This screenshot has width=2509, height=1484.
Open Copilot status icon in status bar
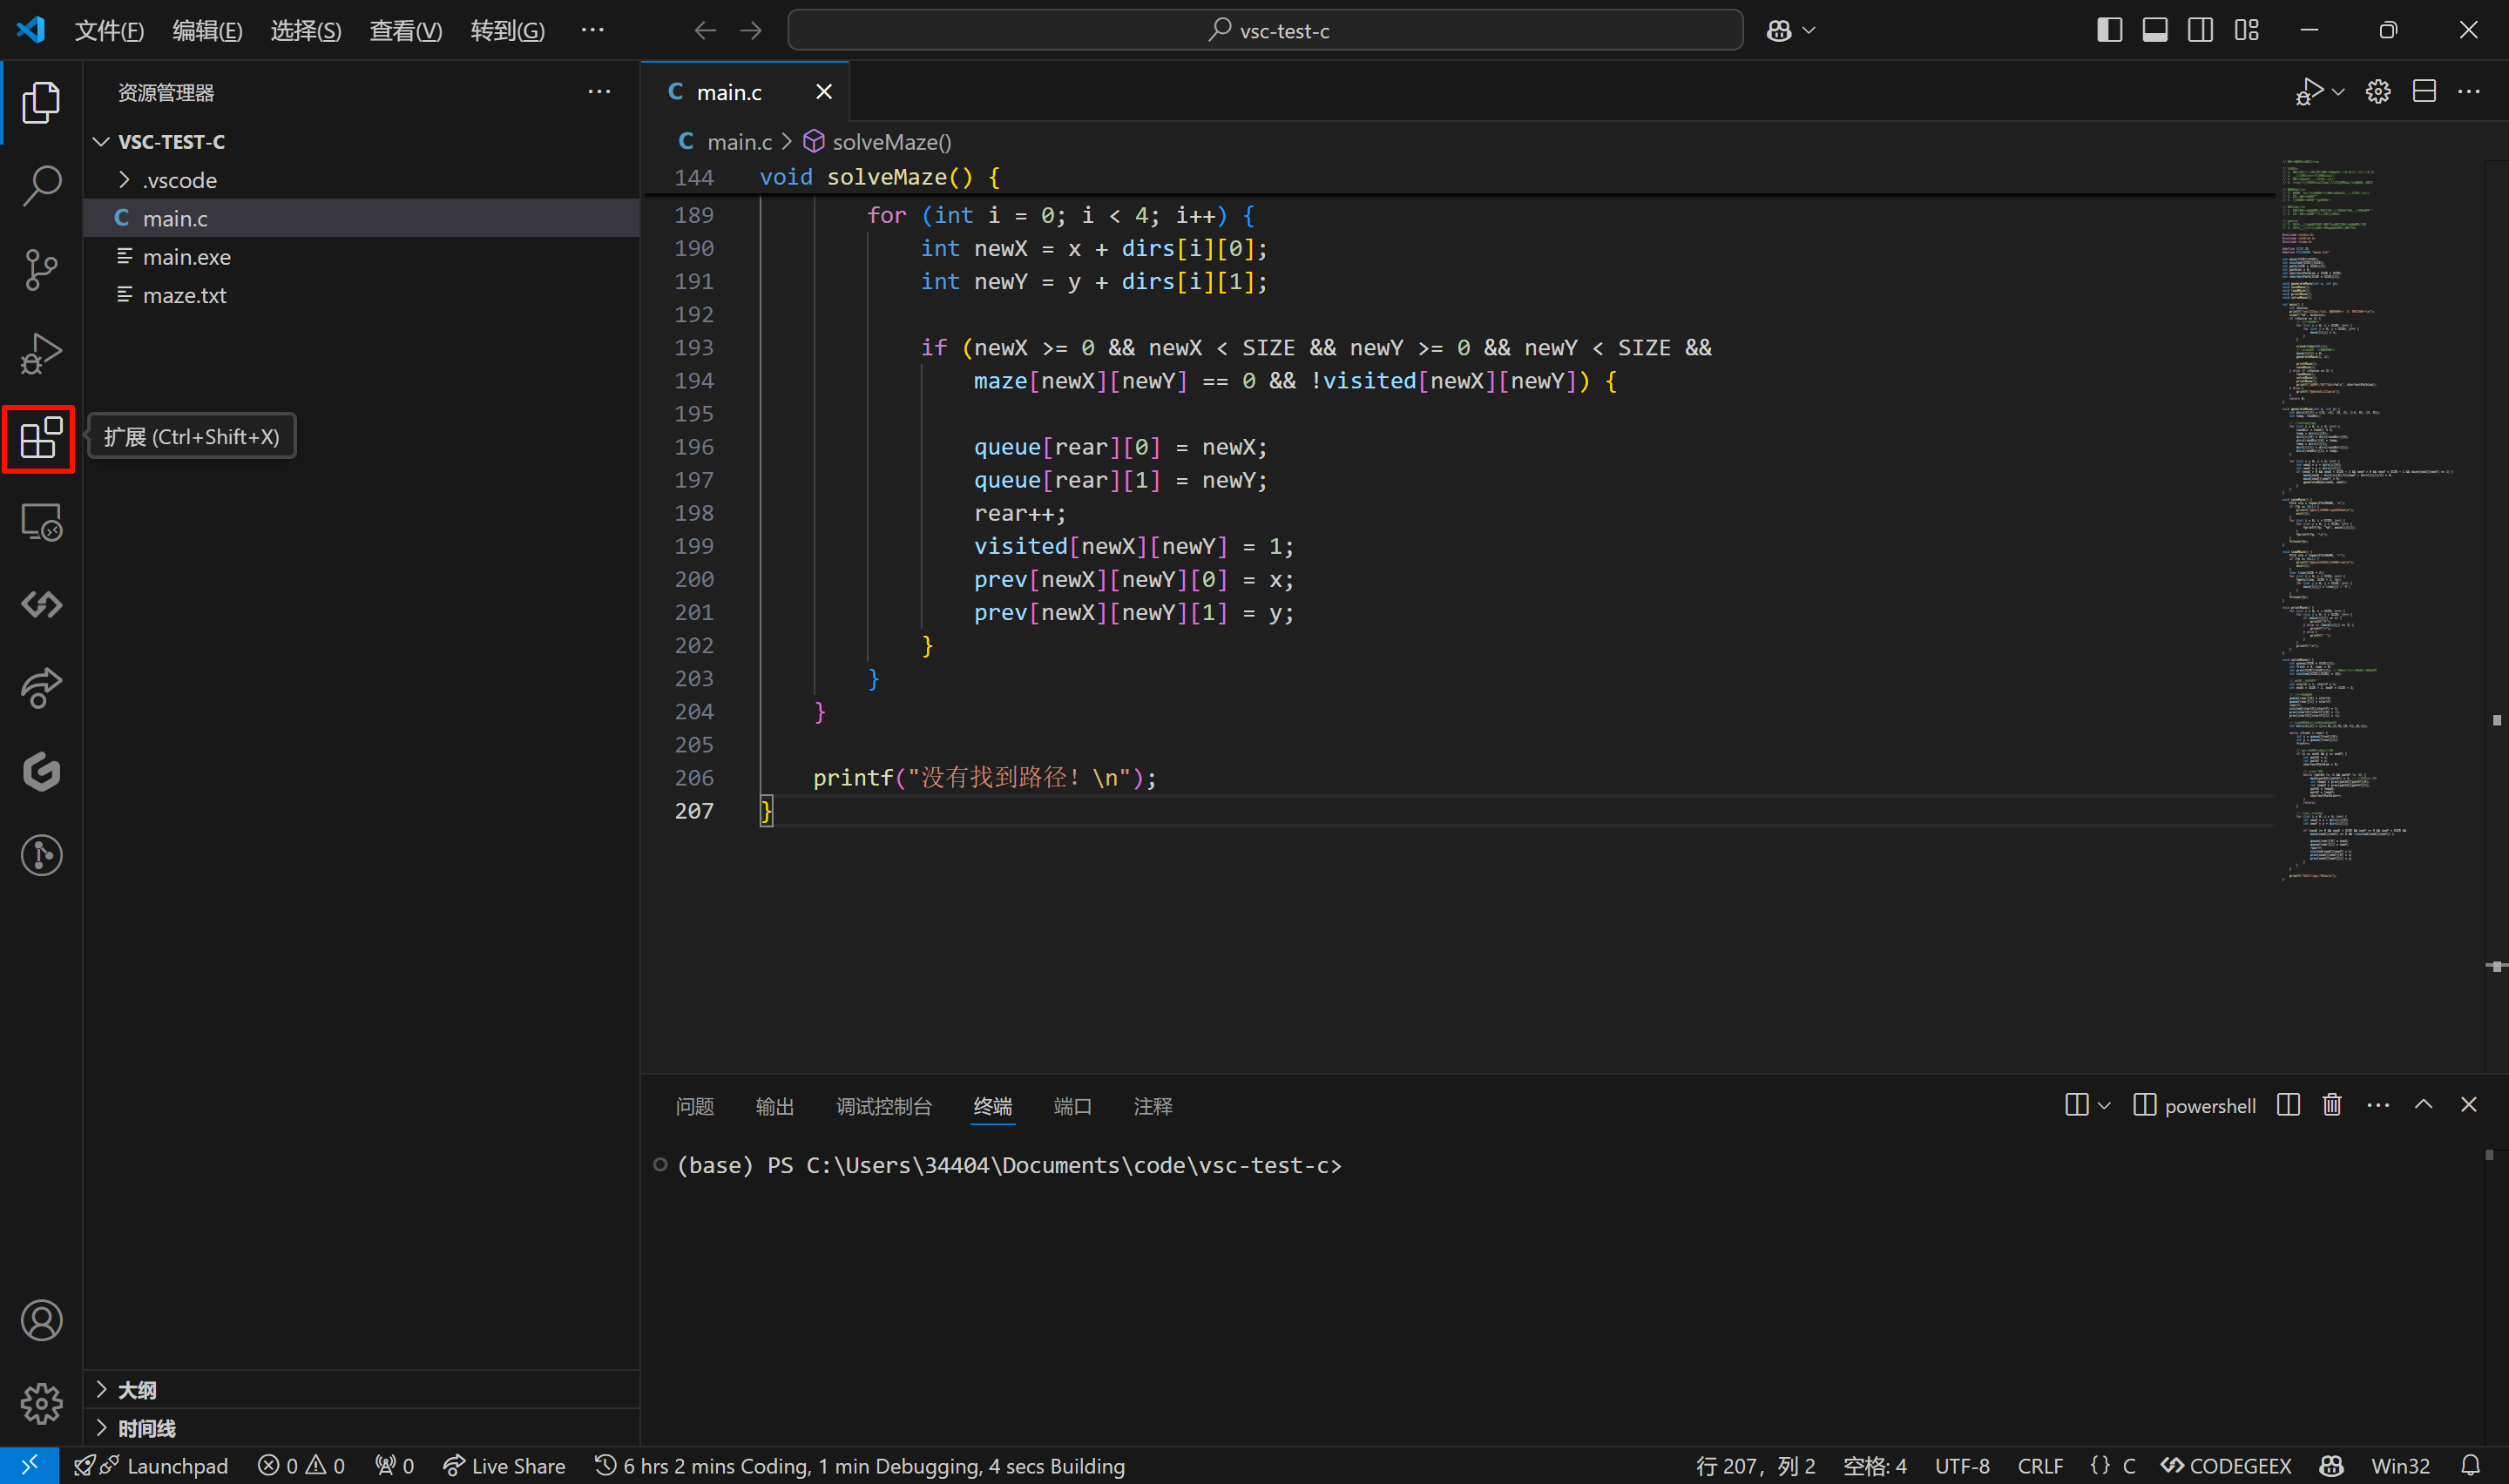pos(2332,1466)
